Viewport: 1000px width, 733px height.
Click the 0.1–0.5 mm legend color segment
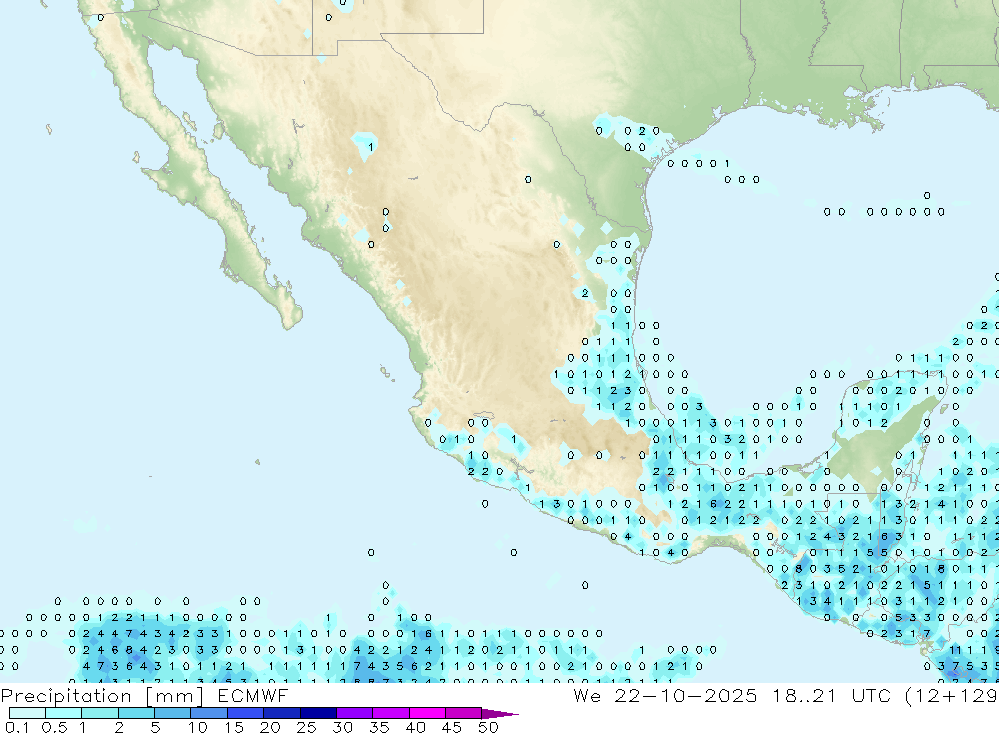[27, 713]
